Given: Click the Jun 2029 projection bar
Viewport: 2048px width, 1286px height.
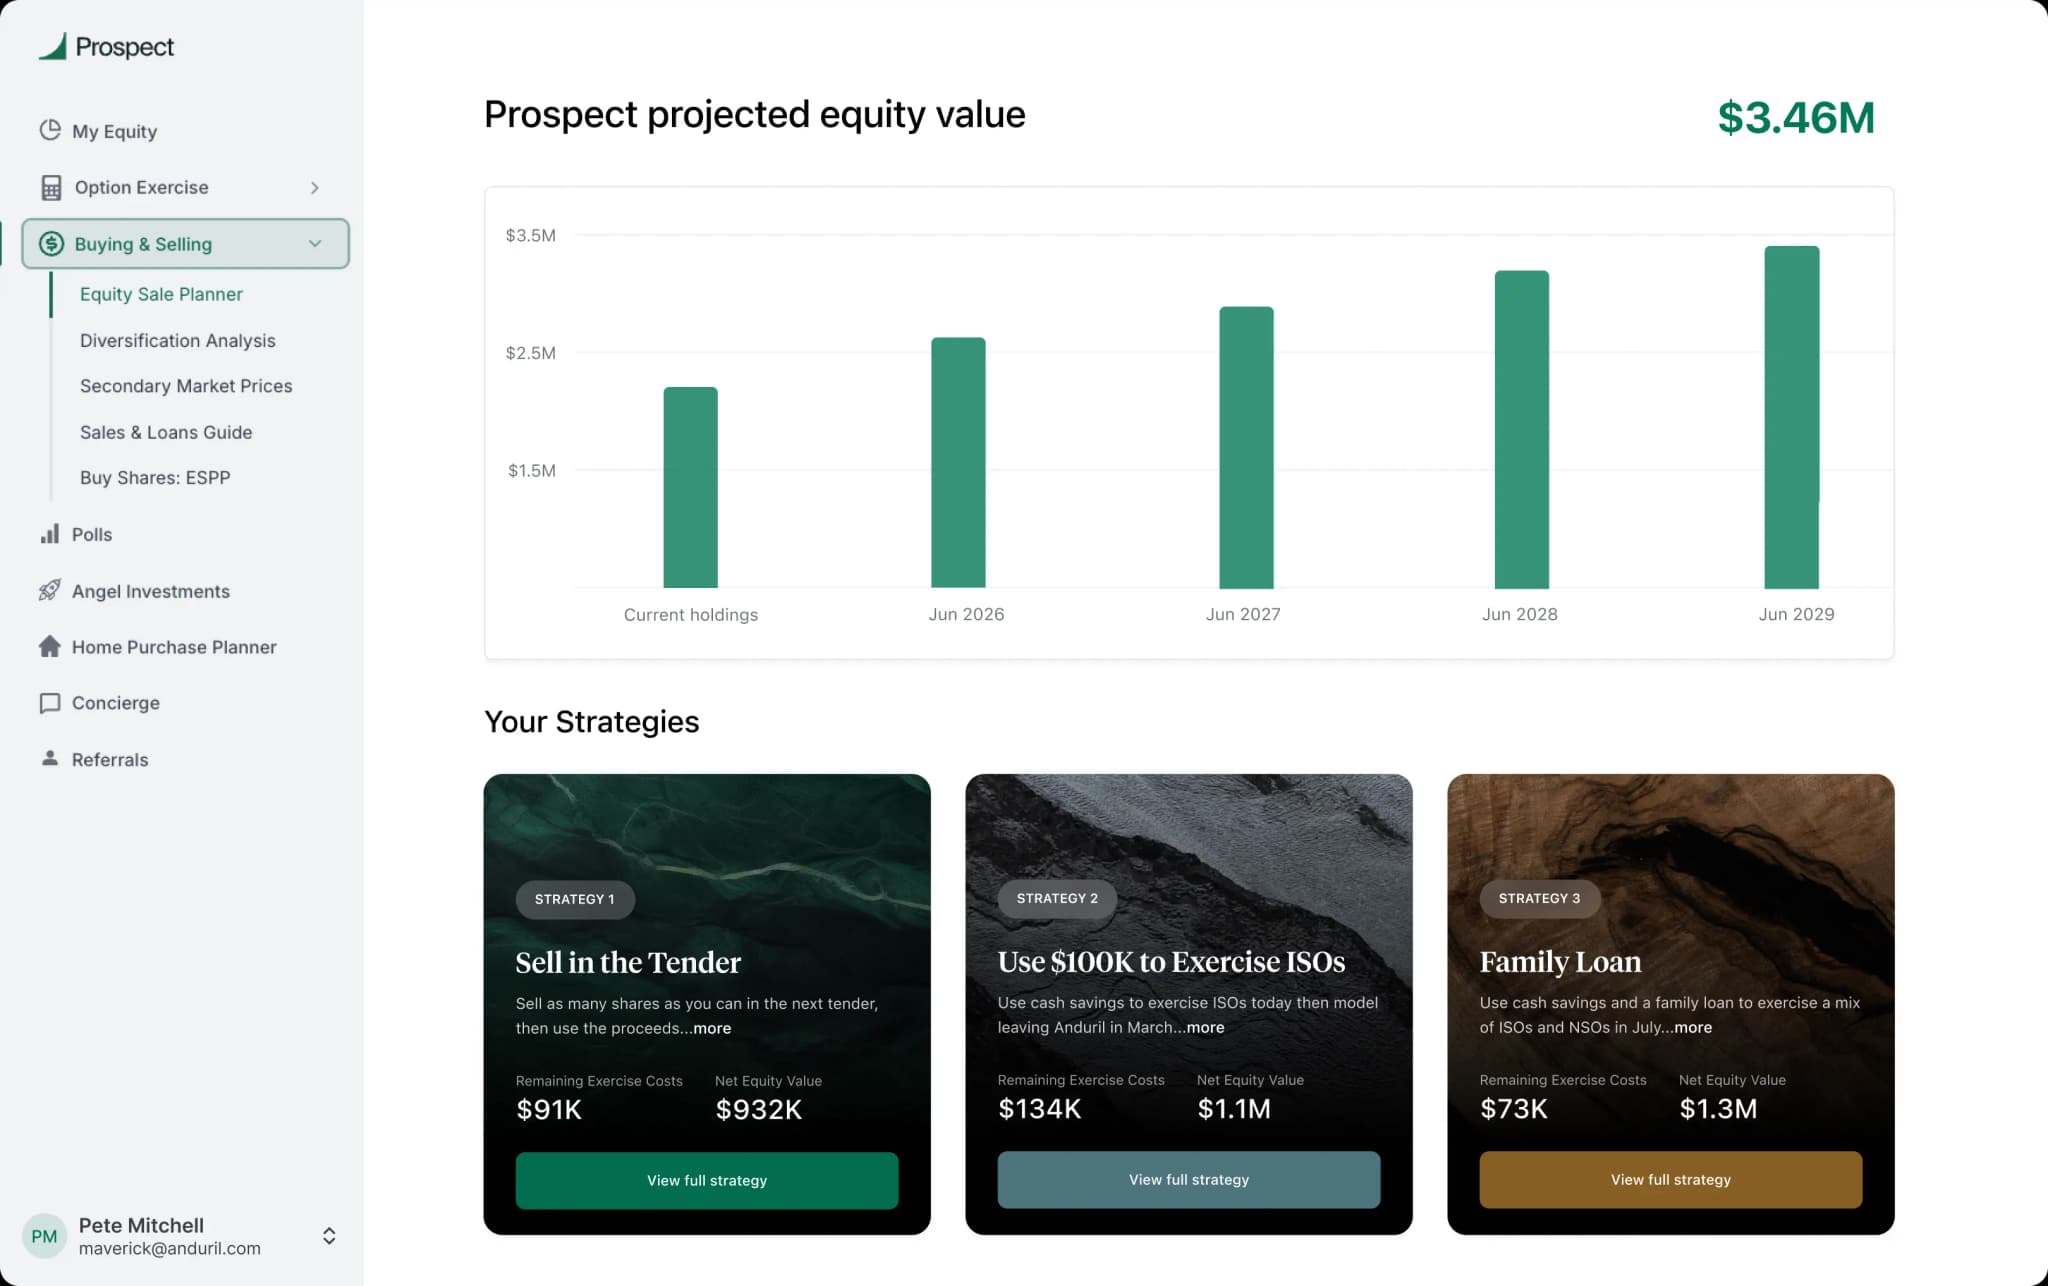Looking at the screenshot, I should click(x=1795, y=420).
